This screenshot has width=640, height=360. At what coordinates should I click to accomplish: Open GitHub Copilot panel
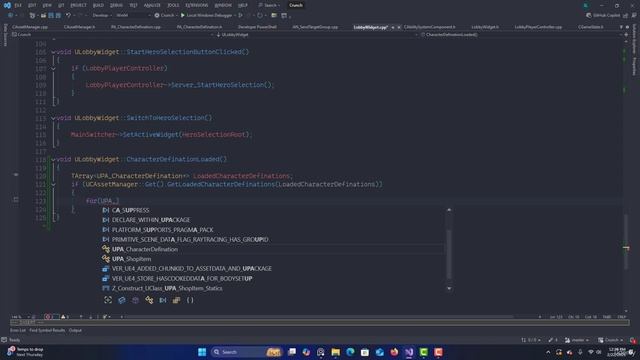point(603,16)
